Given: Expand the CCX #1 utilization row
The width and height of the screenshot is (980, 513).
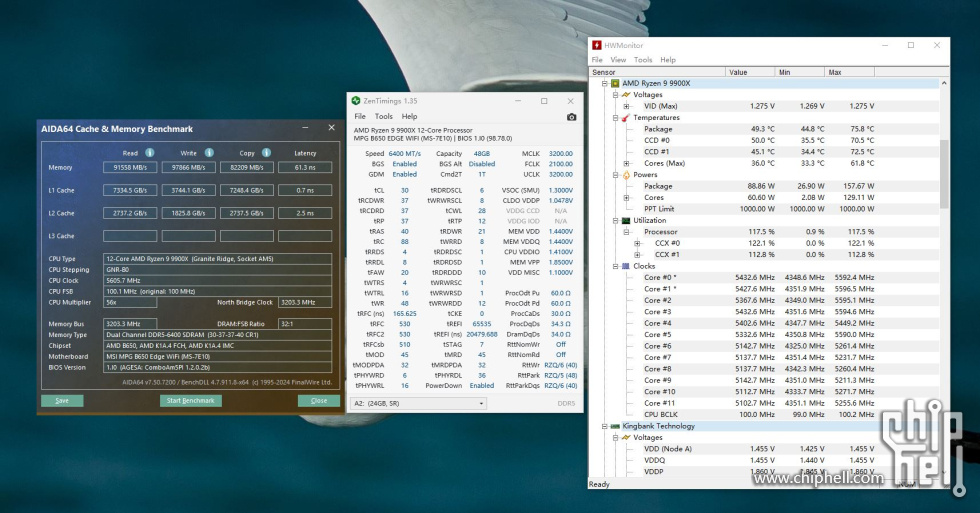Looking at the screenshot, I should (x=637, y=254).
